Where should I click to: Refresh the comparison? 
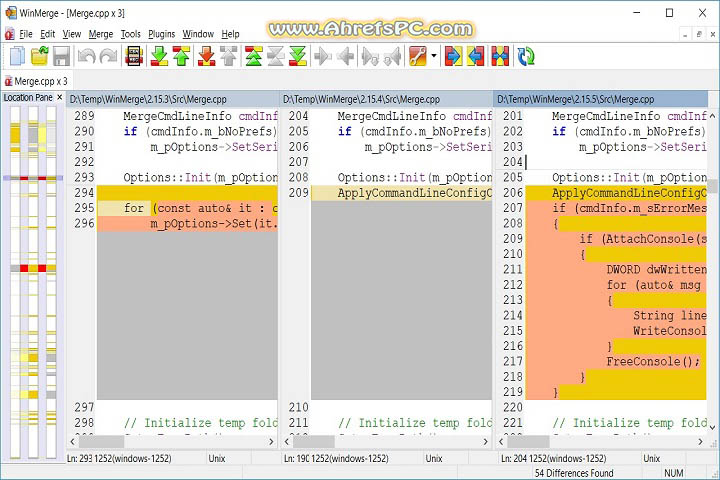[x=526, y=56]
